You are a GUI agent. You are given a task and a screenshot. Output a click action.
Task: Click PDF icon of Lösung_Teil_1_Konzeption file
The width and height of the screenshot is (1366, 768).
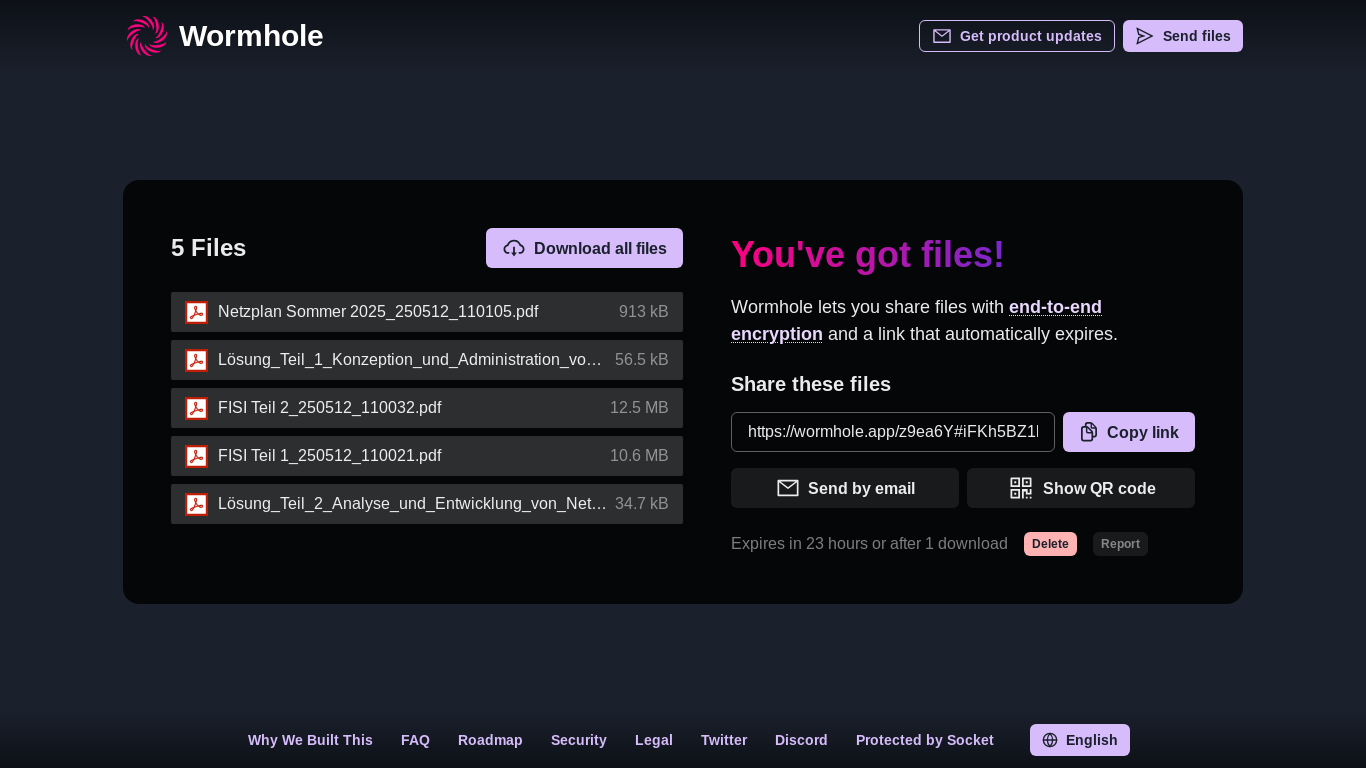click(197, 360)
